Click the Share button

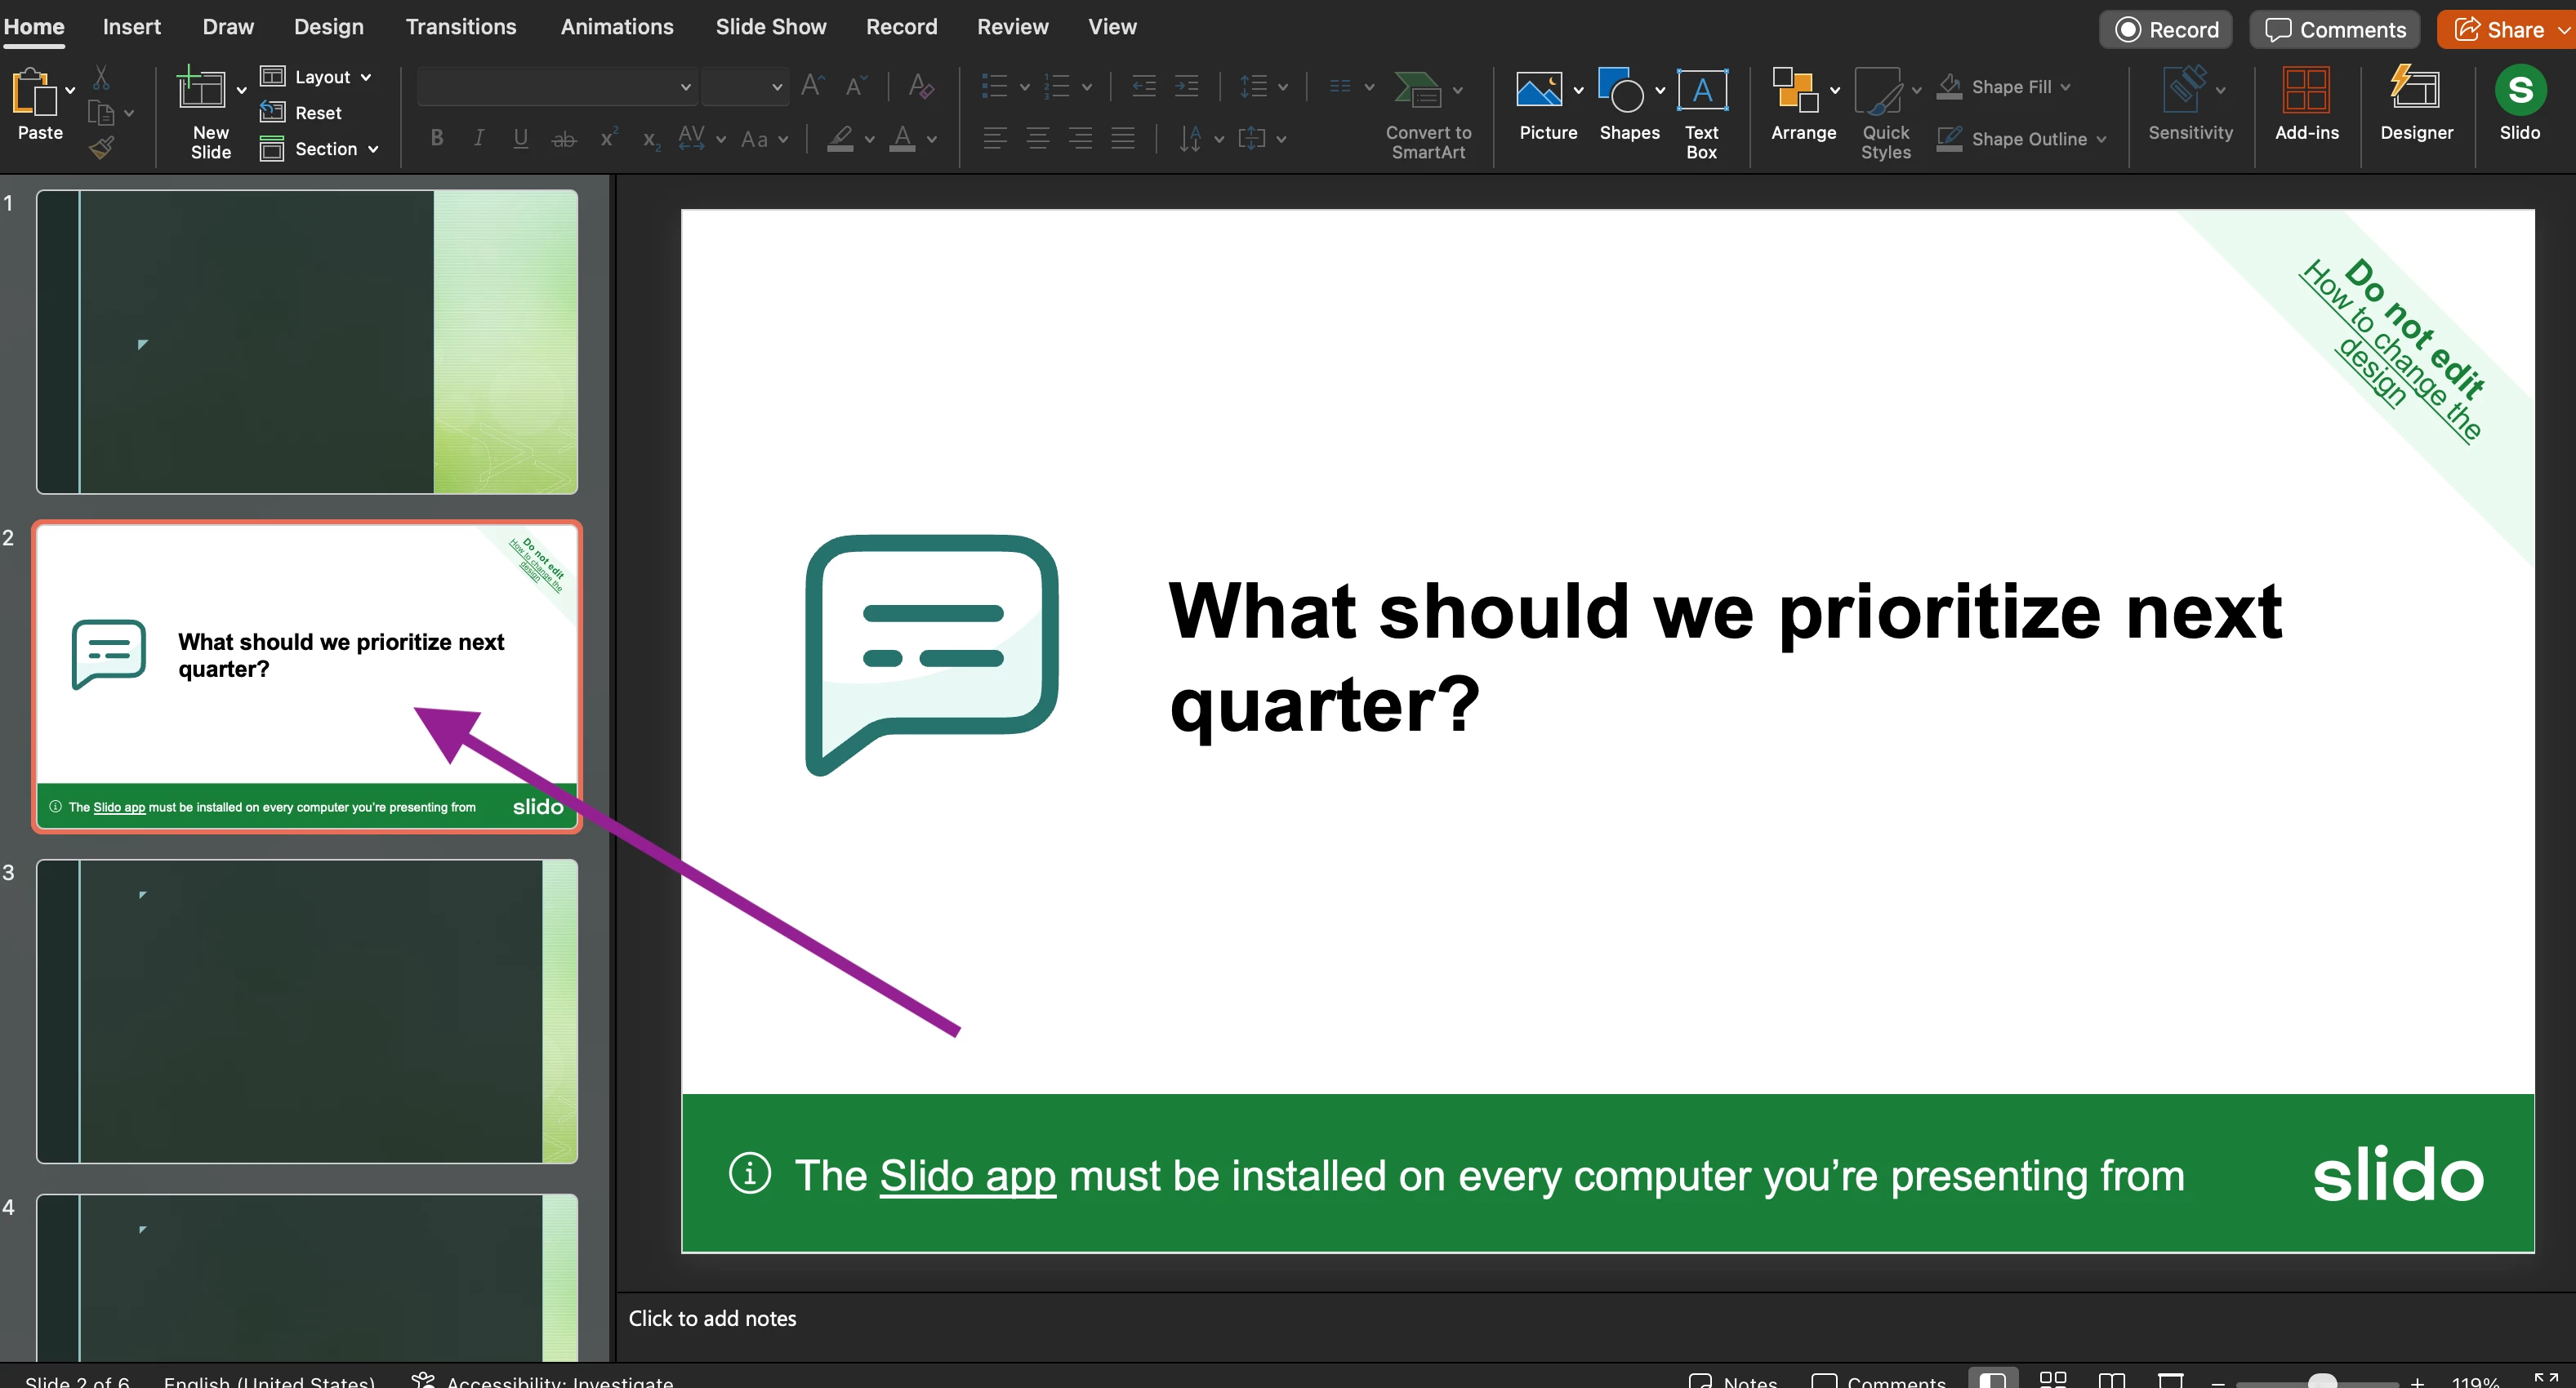[x=2499, y=29]
